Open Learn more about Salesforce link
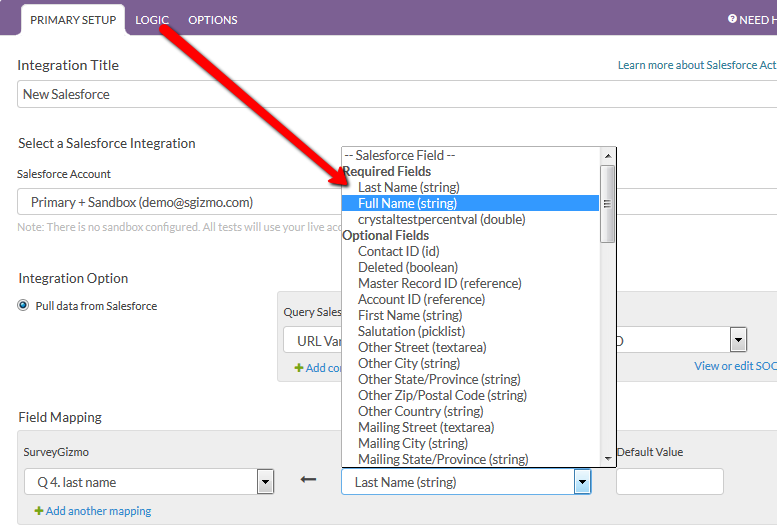This screenshot has height=527, width=777. point(696,65)
